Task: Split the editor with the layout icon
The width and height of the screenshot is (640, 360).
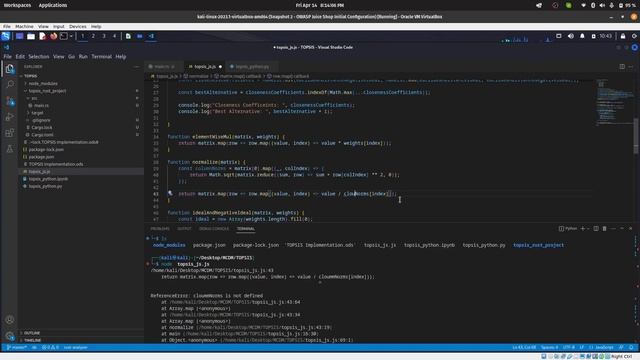Action: click(x=622, y=67)
